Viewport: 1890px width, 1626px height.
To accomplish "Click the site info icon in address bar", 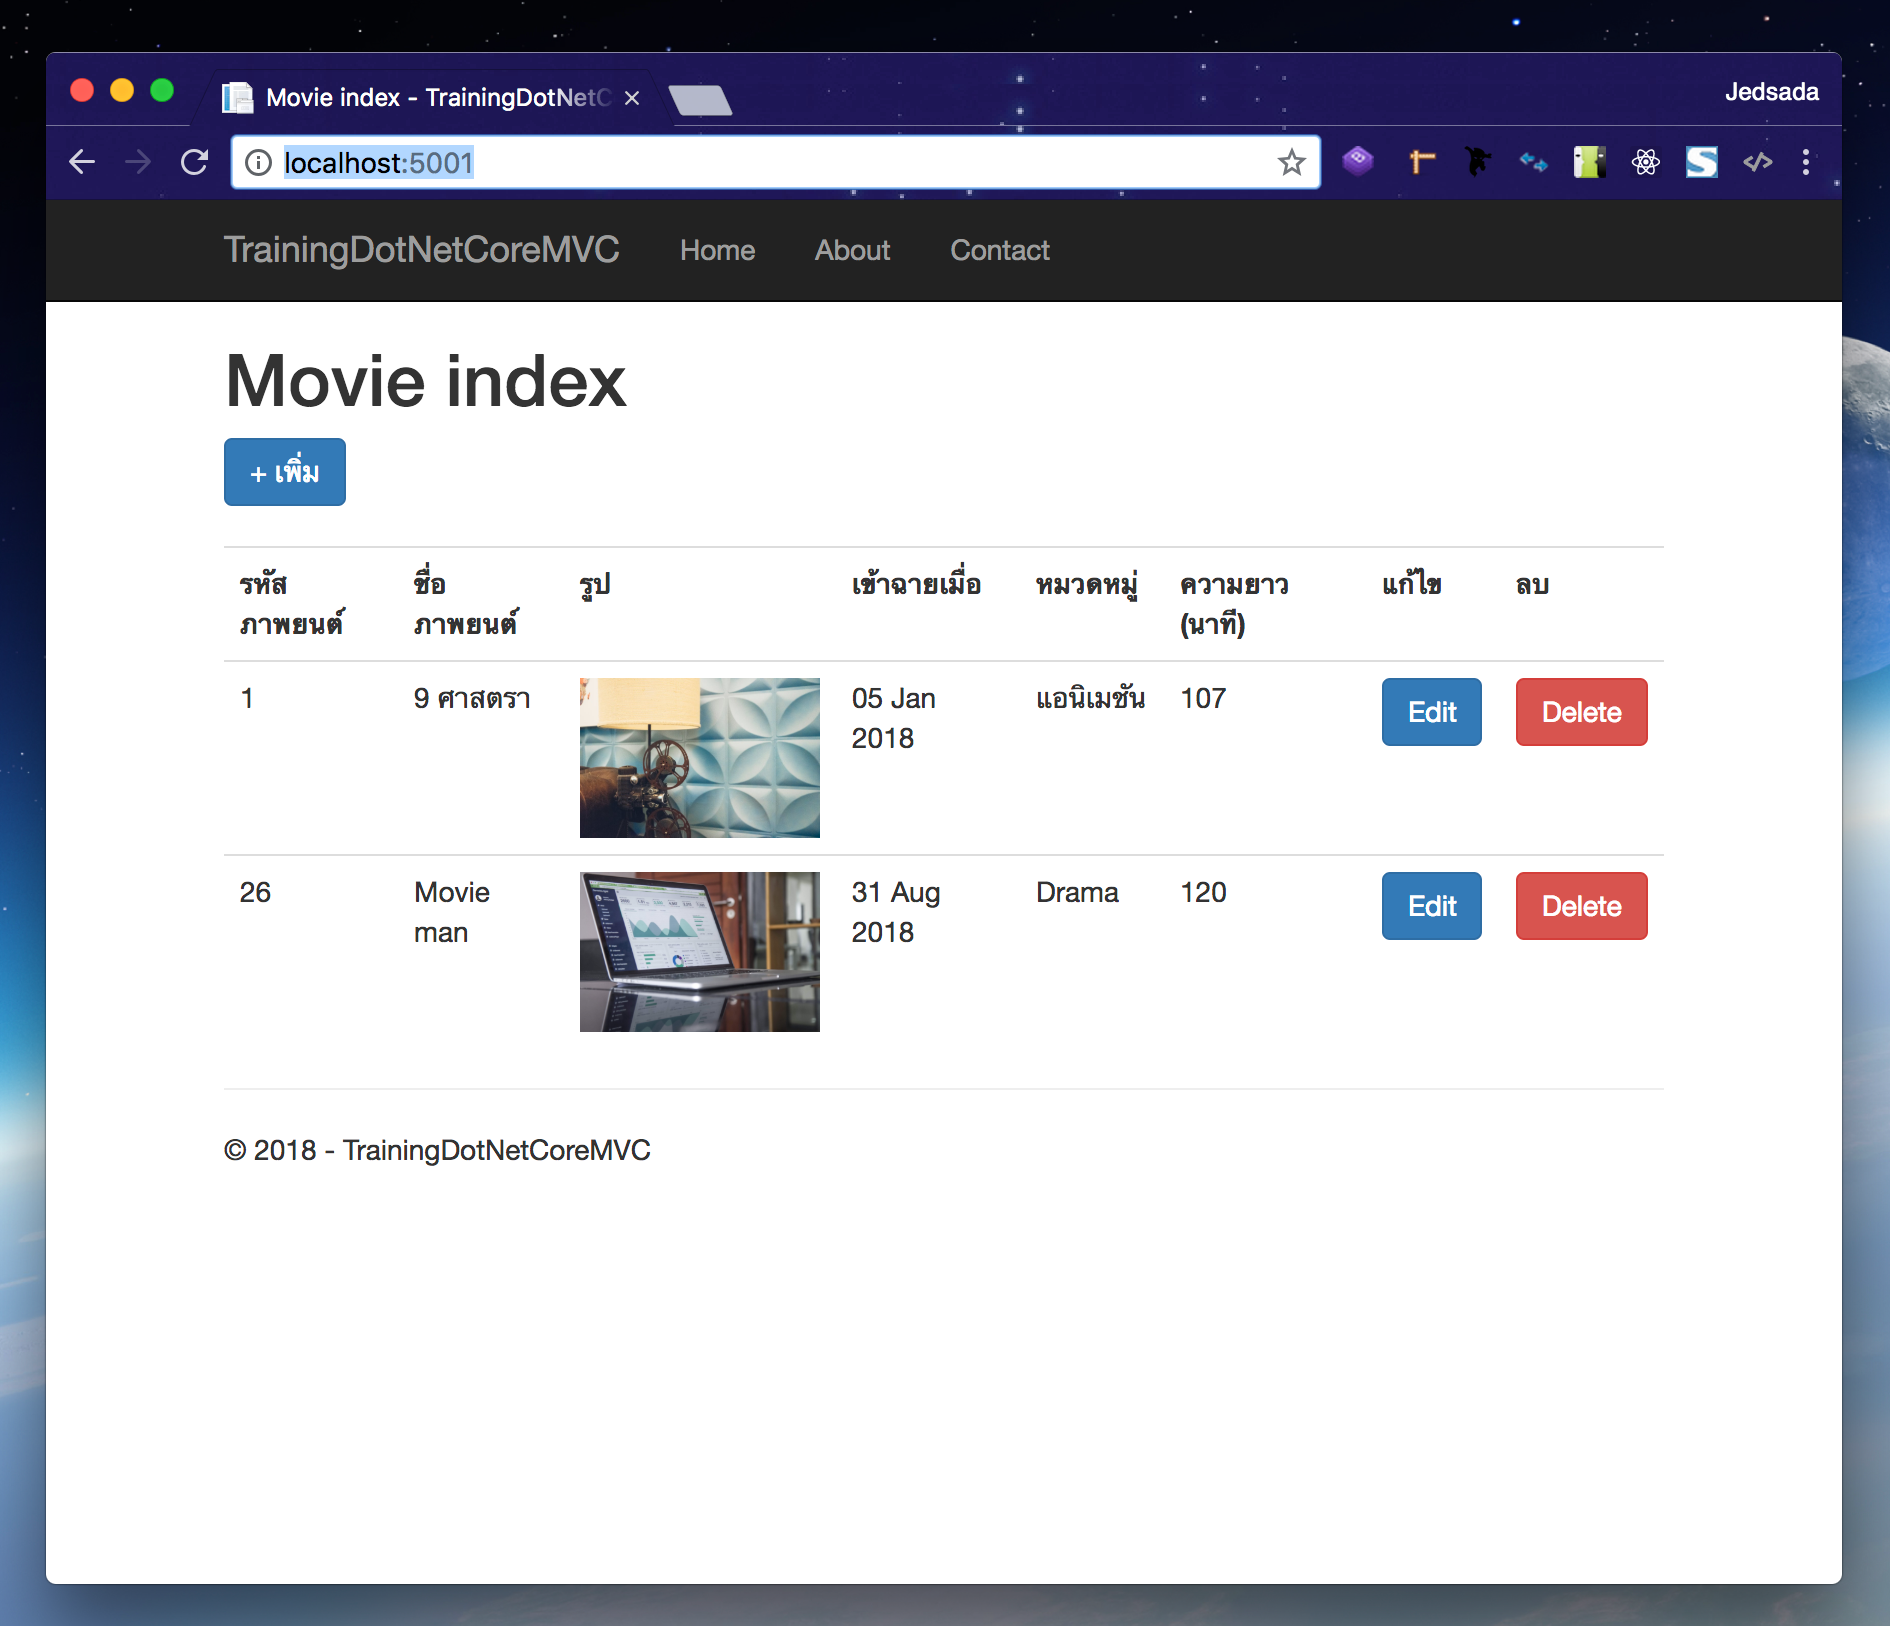I will [258, 162].
